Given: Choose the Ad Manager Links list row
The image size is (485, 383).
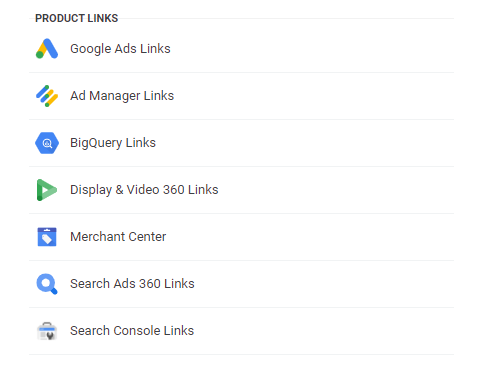Looking at the screenshot, I should coord(241,96).
